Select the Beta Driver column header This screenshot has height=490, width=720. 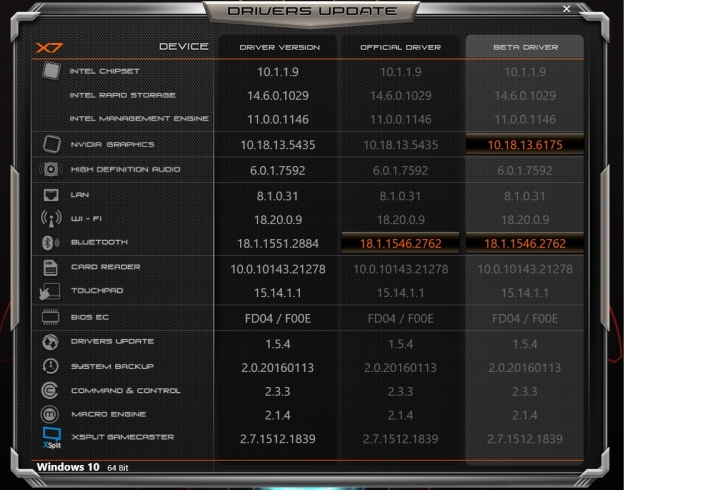[525, 47]
